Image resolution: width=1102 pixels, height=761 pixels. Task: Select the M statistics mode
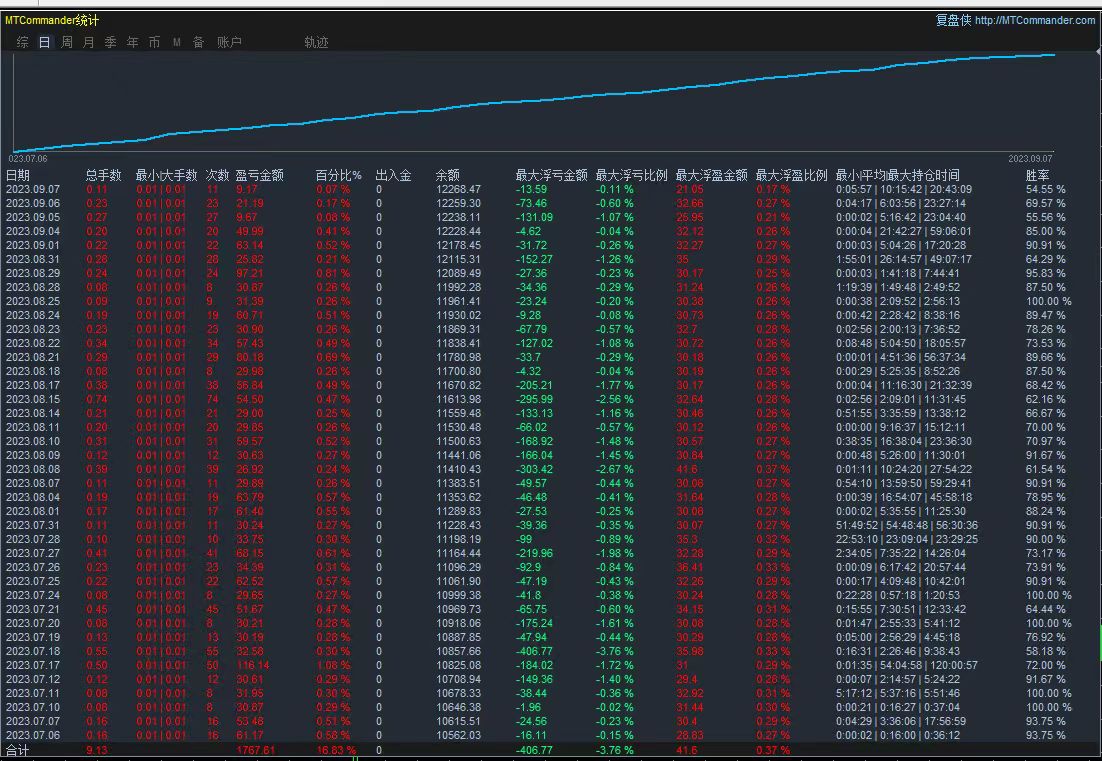tap(176, 42)
